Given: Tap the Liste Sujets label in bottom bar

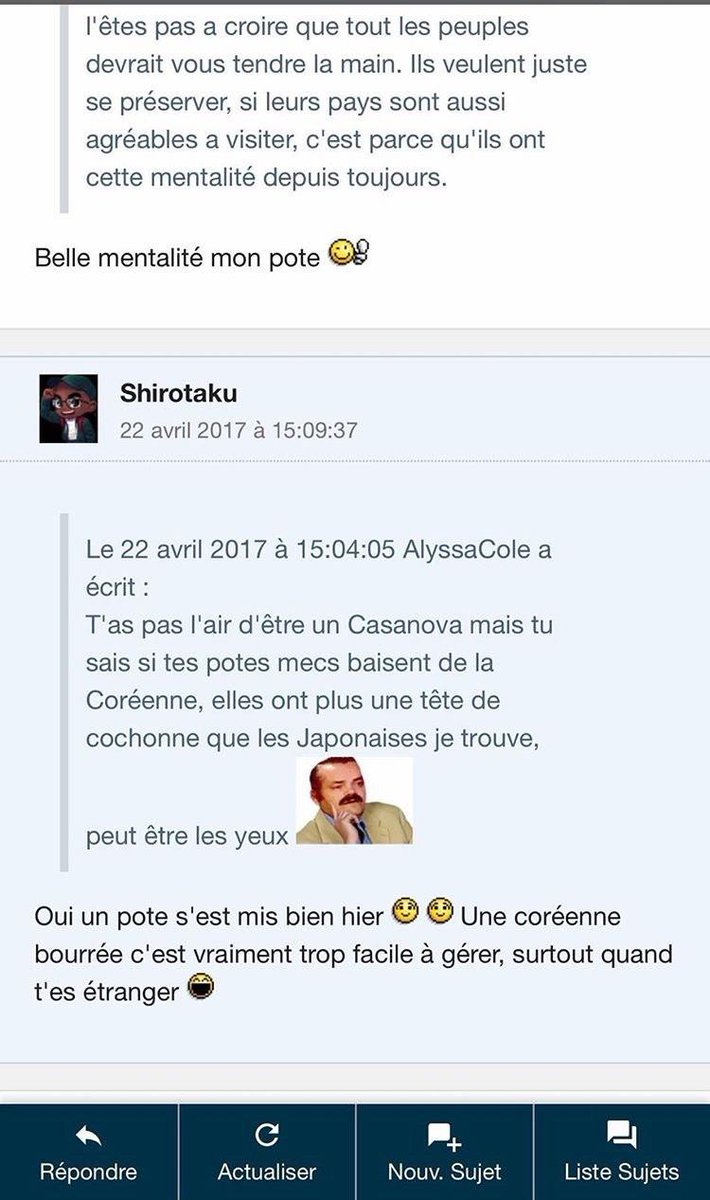Looking at the screenshot, I should (622, 1172).
